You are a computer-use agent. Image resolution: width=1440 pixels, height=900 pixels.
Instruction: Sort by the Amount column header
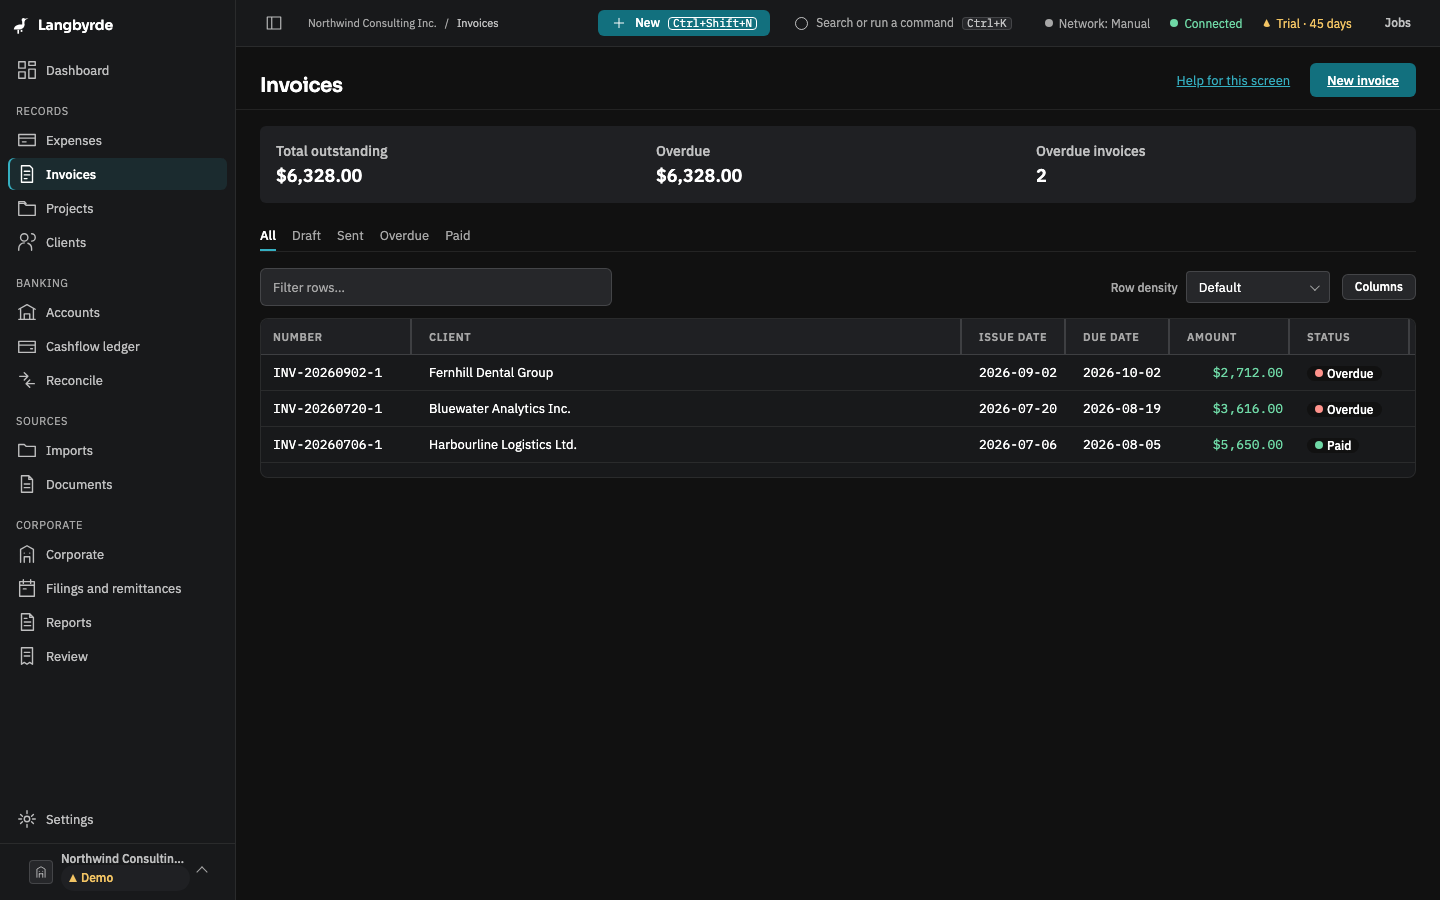pos(1229,337)
